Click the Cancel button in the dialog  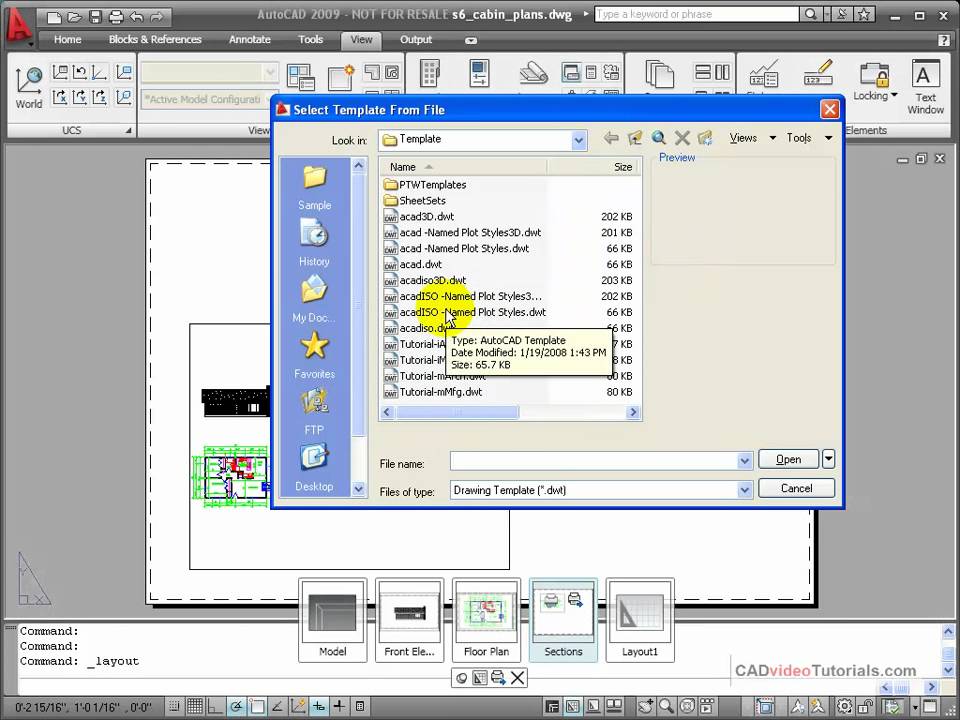click(x=796, y=488)
